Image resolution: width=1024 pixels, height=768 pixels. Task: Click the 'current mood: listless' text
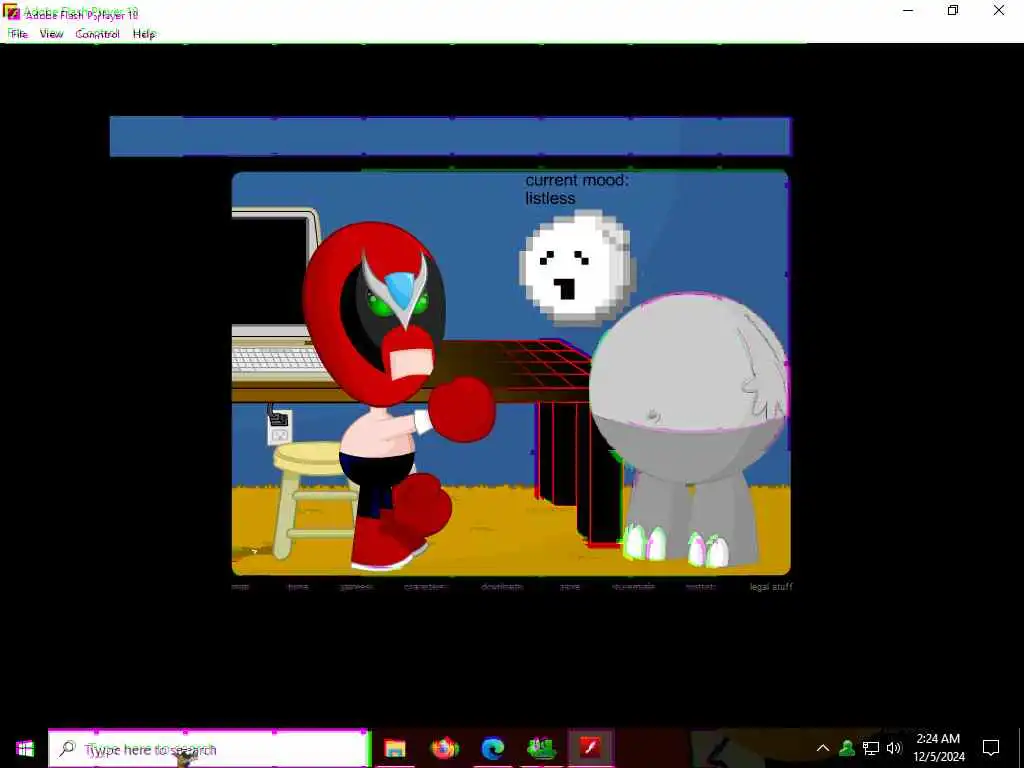pyautogui.click(x=577, y=189)
